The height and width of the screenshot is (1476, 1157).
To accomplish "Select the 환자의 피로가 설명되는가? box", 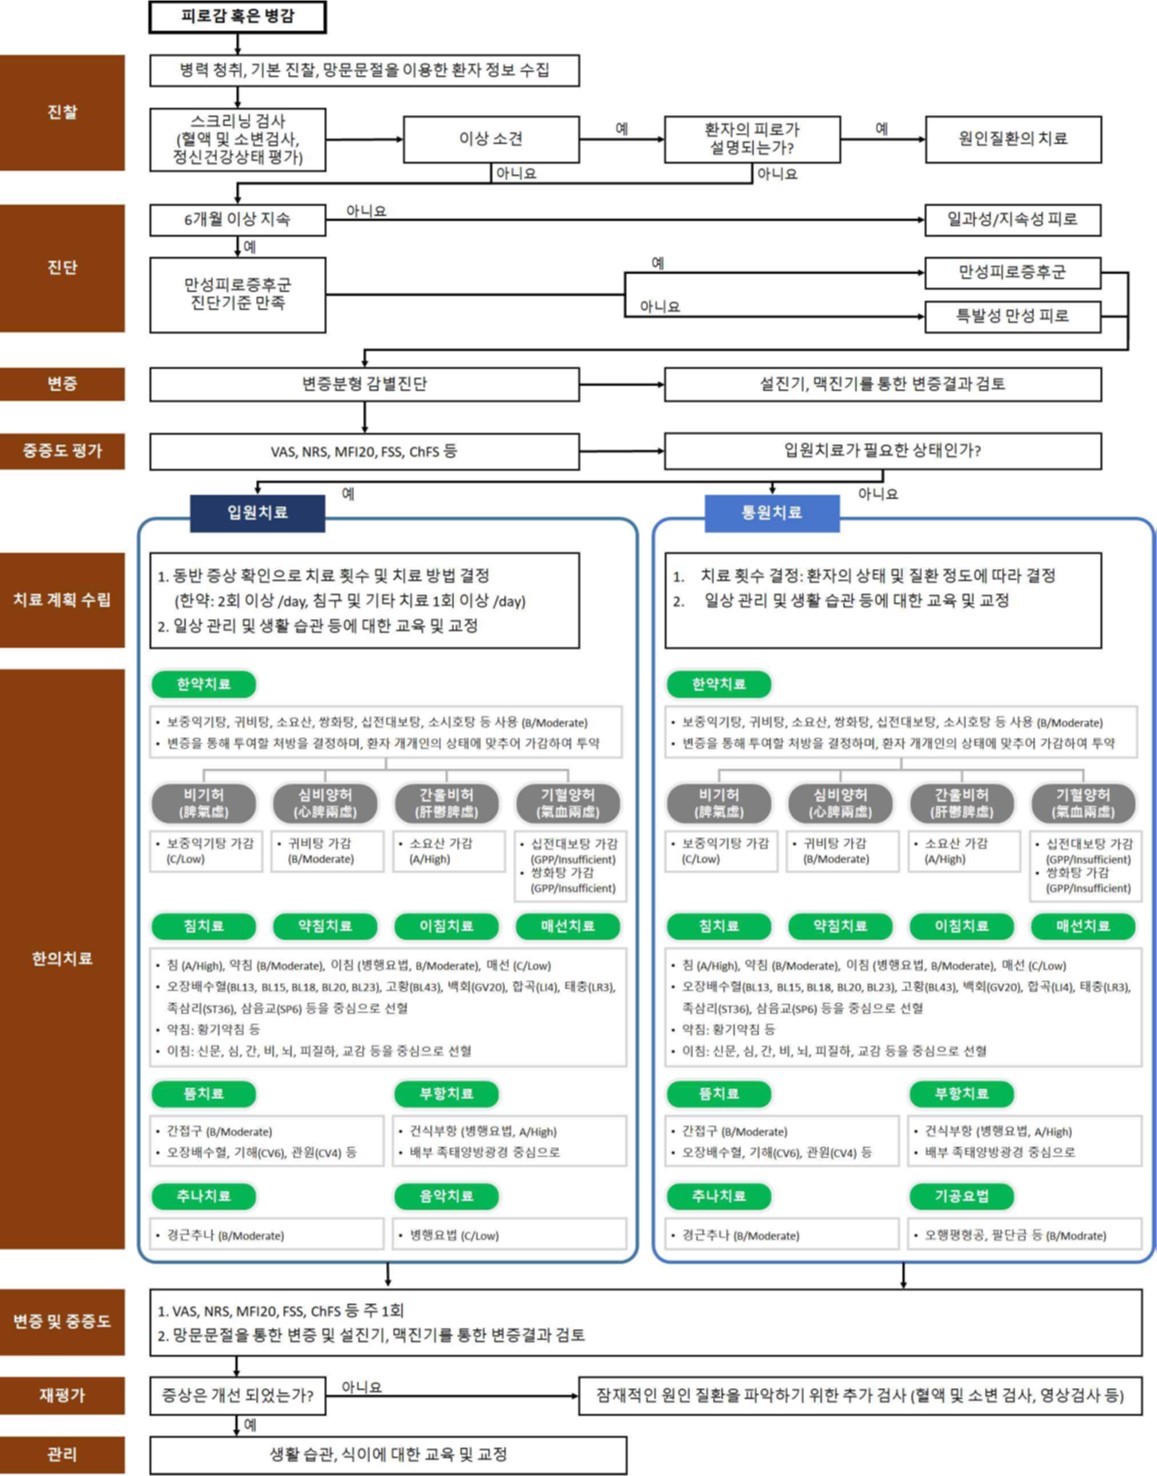I will click(752, 139).
